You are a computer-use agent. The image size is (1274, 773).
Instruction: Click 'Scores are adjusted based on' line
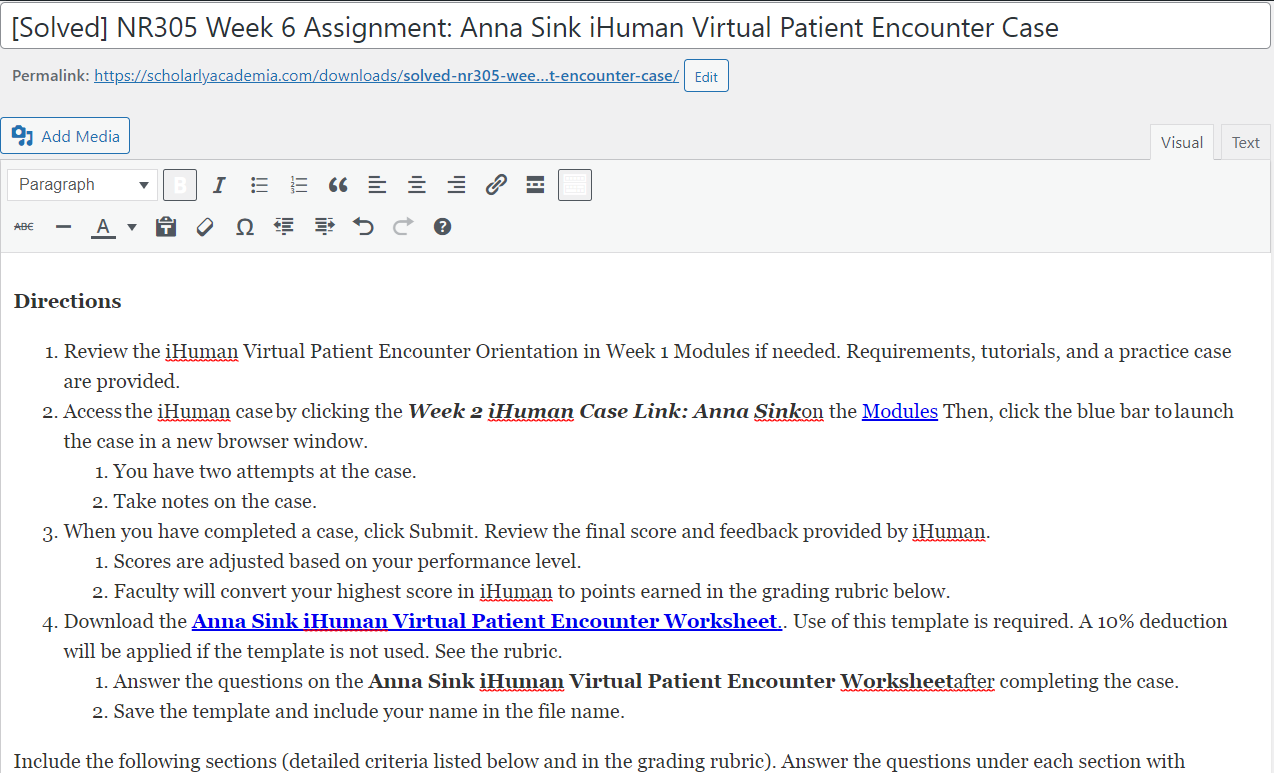click(x=347, y=561)
